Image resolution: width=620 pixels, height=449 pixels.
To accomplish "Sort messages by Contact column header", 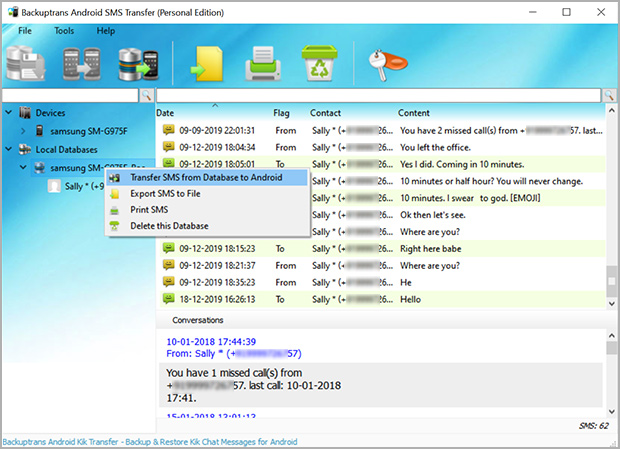I will tap(325, 113).
